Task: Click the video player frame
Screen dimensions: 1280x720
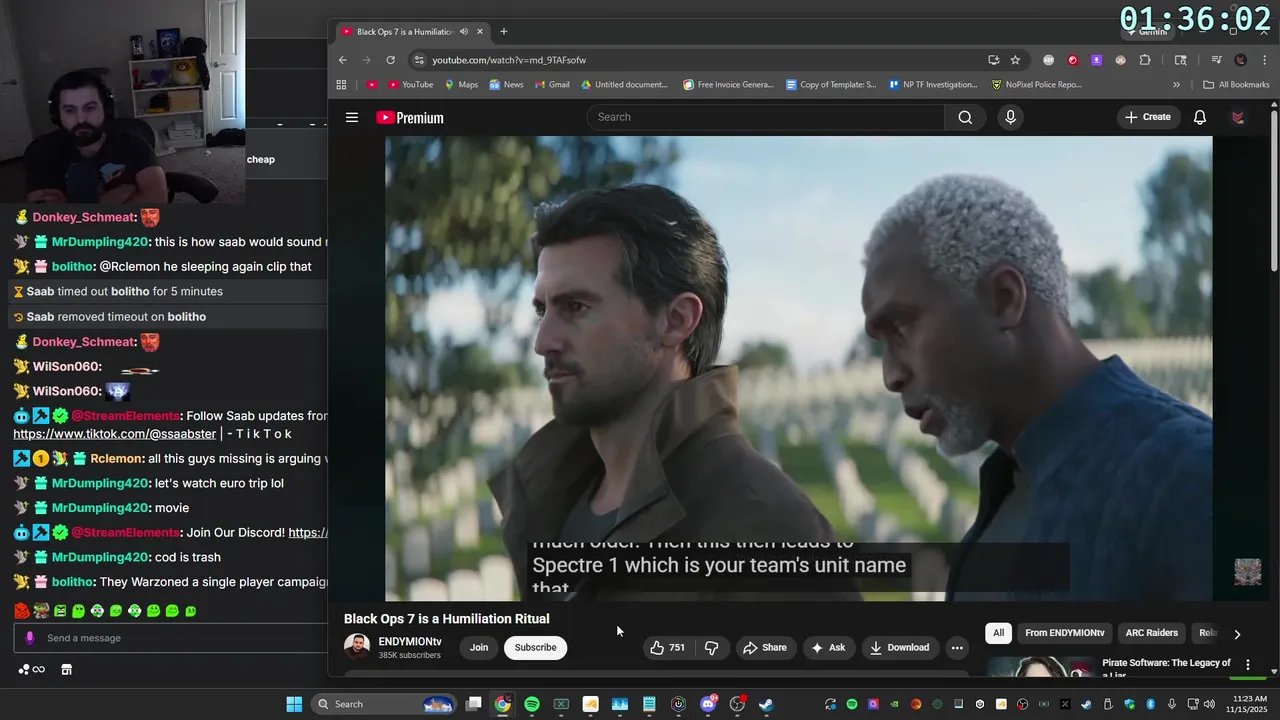Action: [x=799, y=368]
